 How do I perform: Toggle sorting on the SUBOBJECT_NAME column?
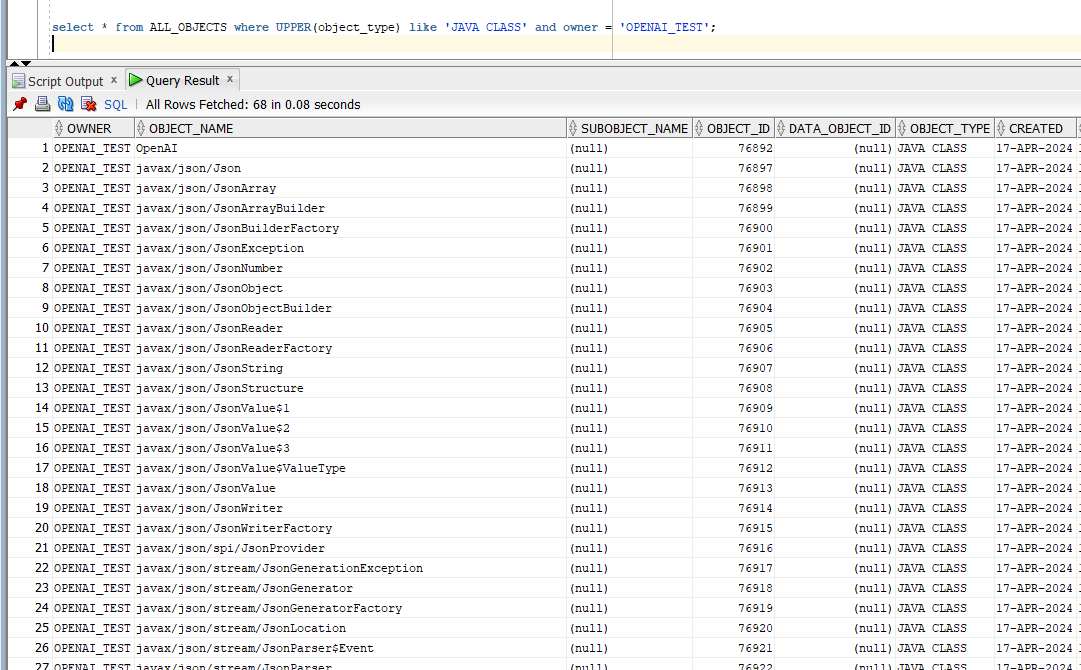(572, 127)
